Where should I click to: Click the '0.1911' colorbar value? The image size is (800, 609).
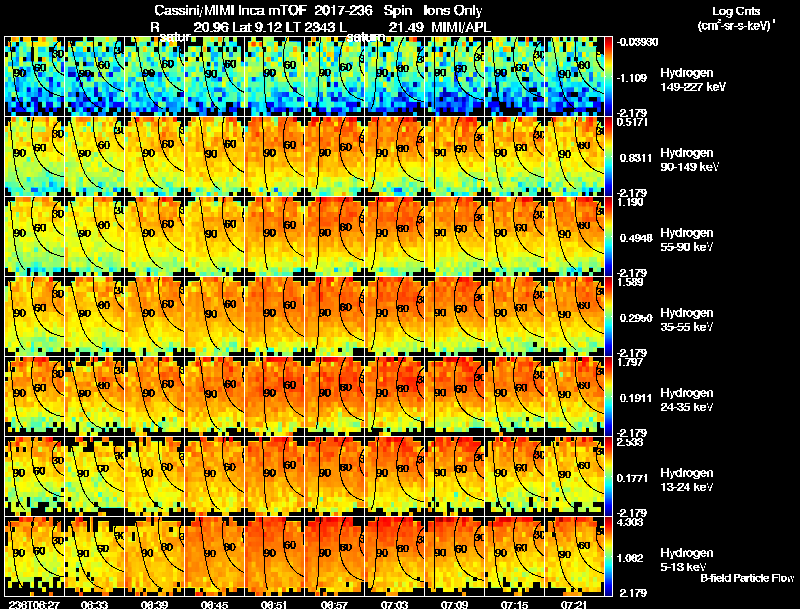click(634, 398)
